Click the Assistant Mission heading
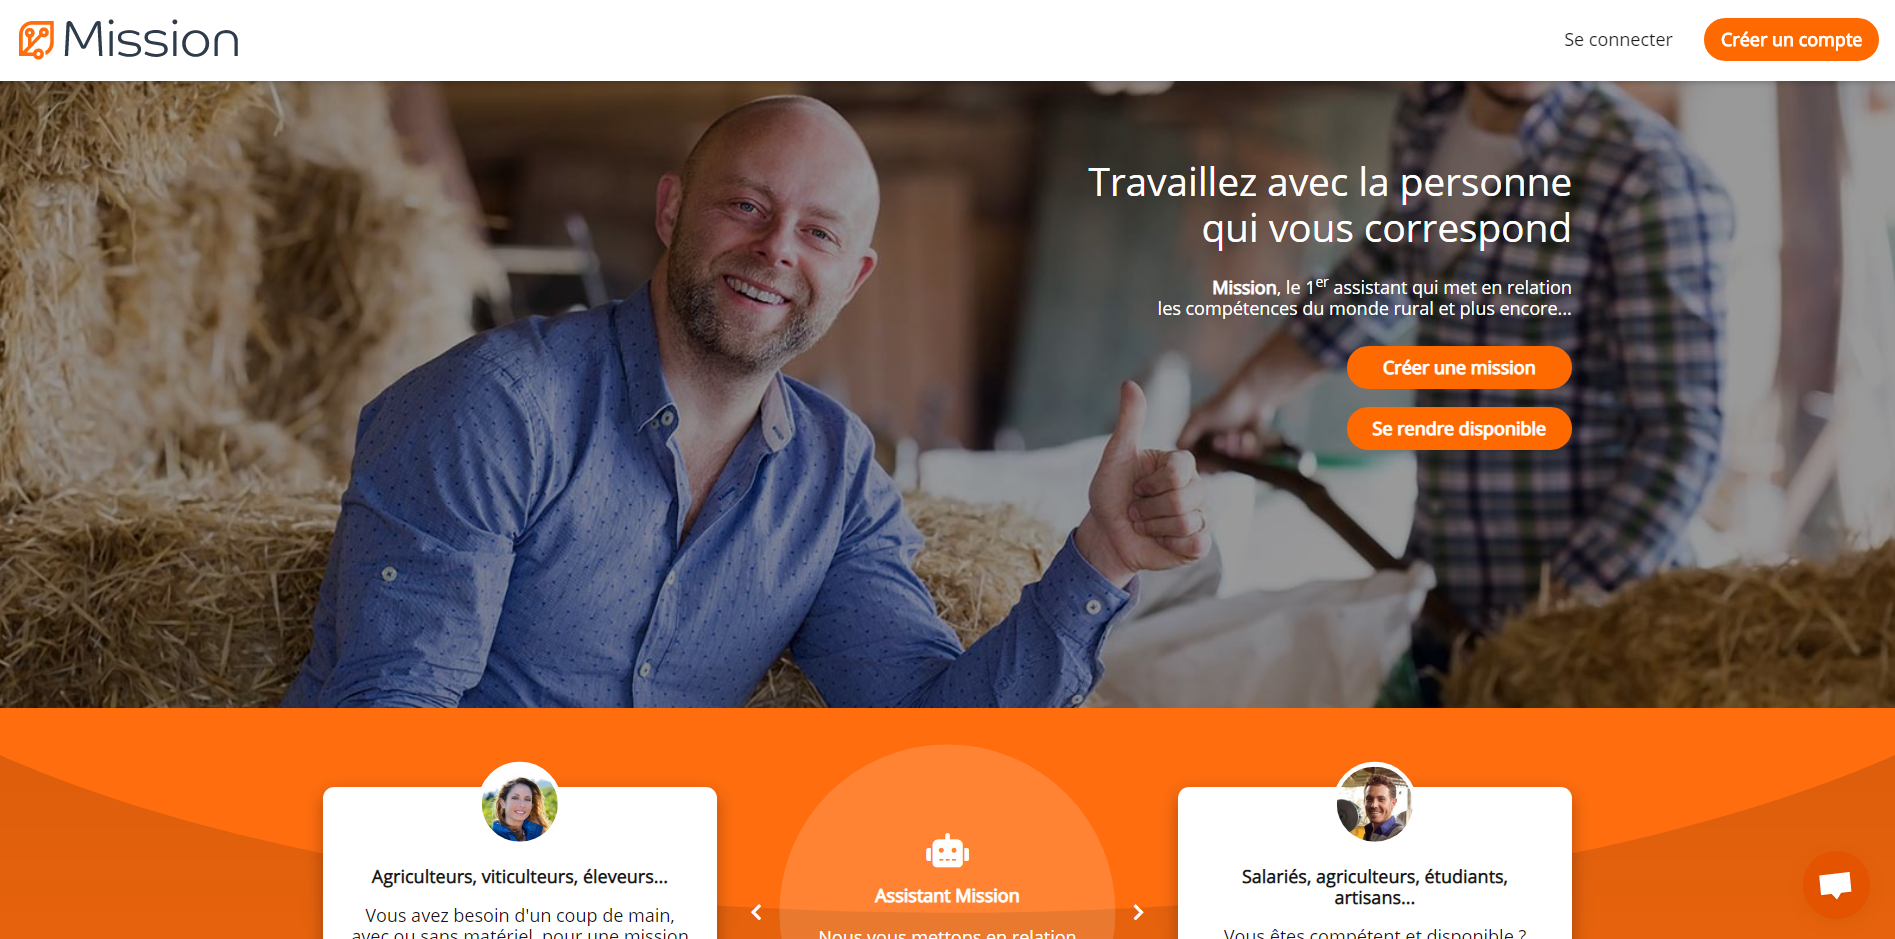Screen dimensions: 1895x939 click(x=947, y=896)
